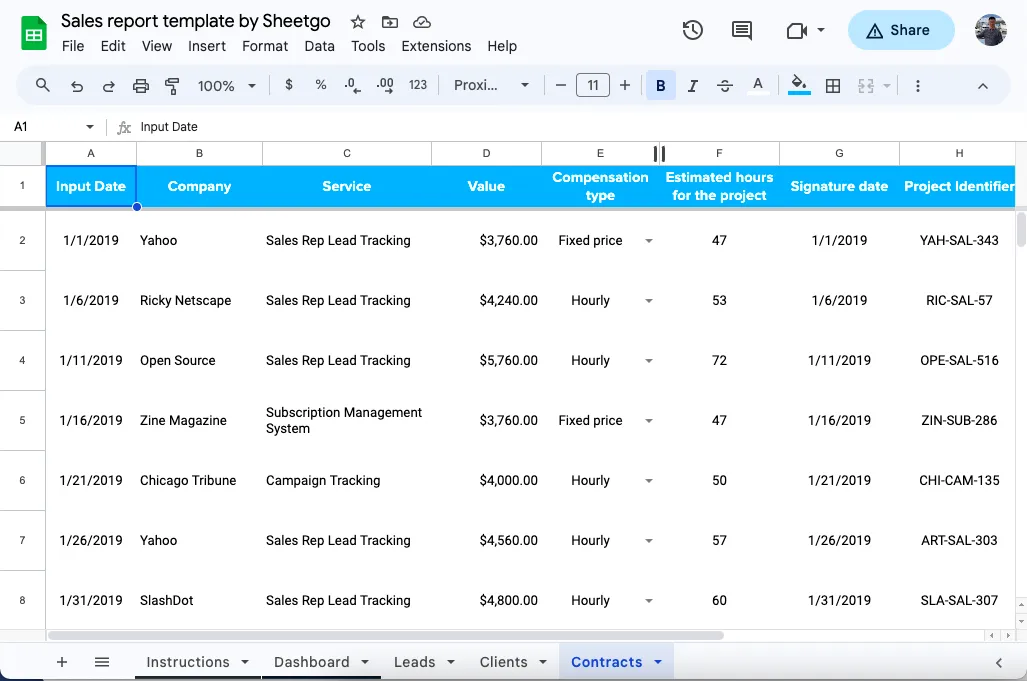Activate paint format tool
Viewport: 1027px width, 681px height.
click(x=172, y=86)
